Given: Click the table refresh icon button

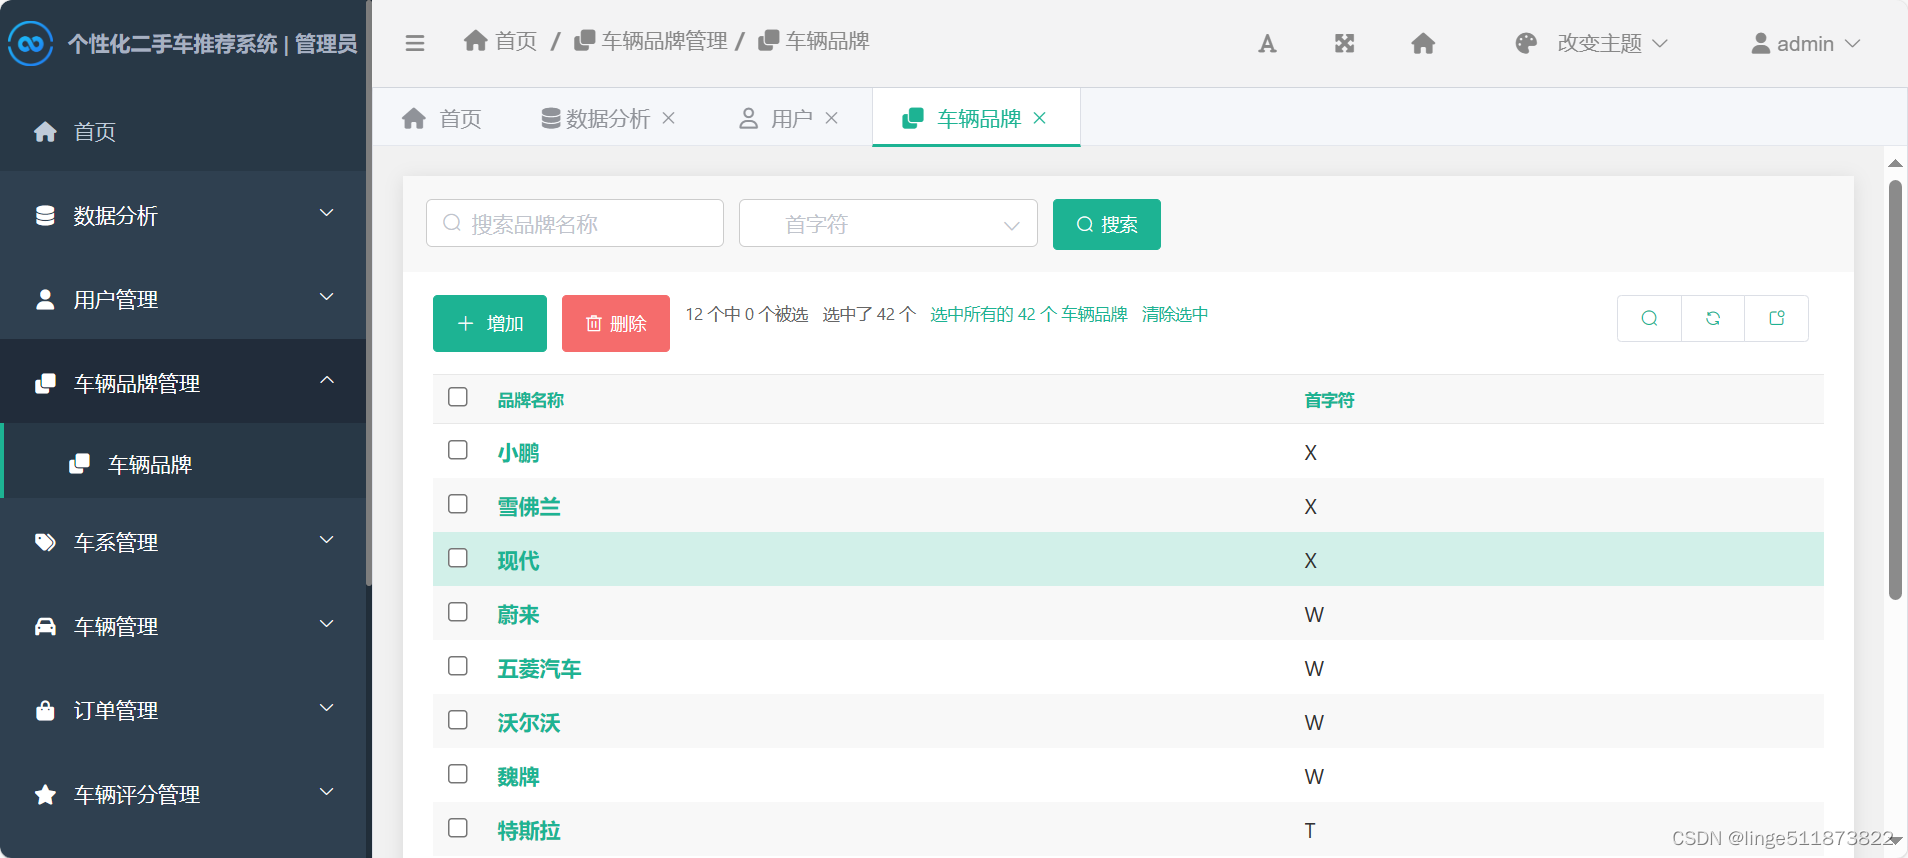Looking at the screenshot, I should point(1713,318).
